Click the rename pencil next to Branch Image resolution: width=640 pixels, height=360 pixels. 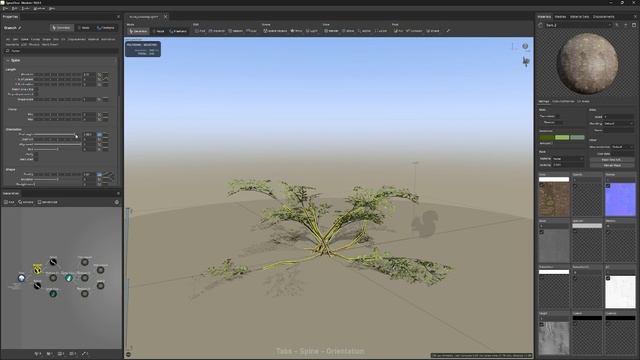tap(19, 28)
